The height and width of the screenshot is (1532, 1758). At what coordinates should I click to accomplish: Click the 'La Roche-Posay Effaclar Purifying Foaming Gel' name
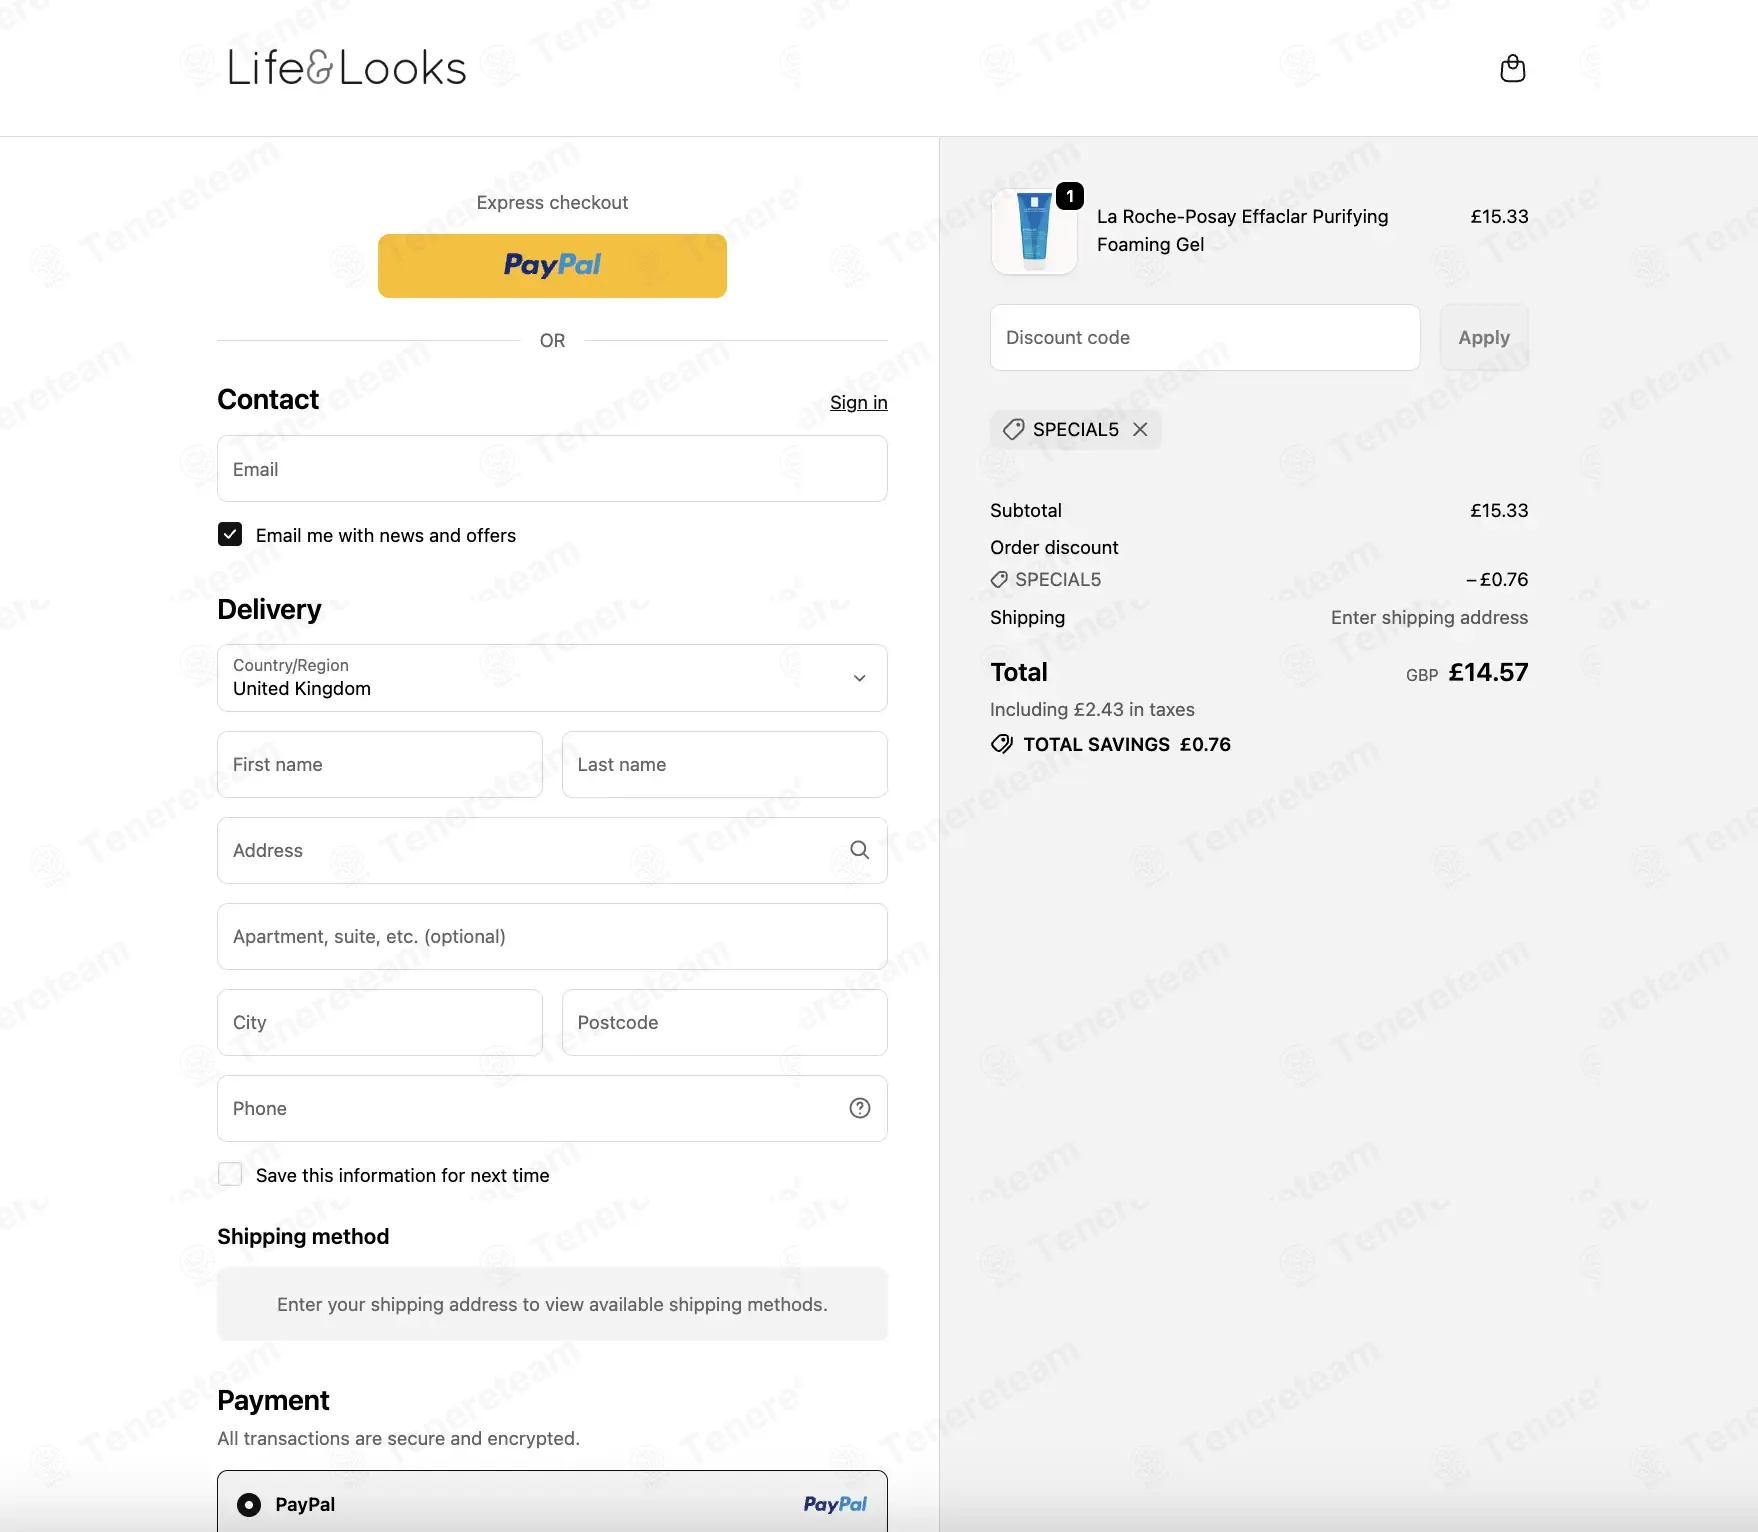(1242, 230)
